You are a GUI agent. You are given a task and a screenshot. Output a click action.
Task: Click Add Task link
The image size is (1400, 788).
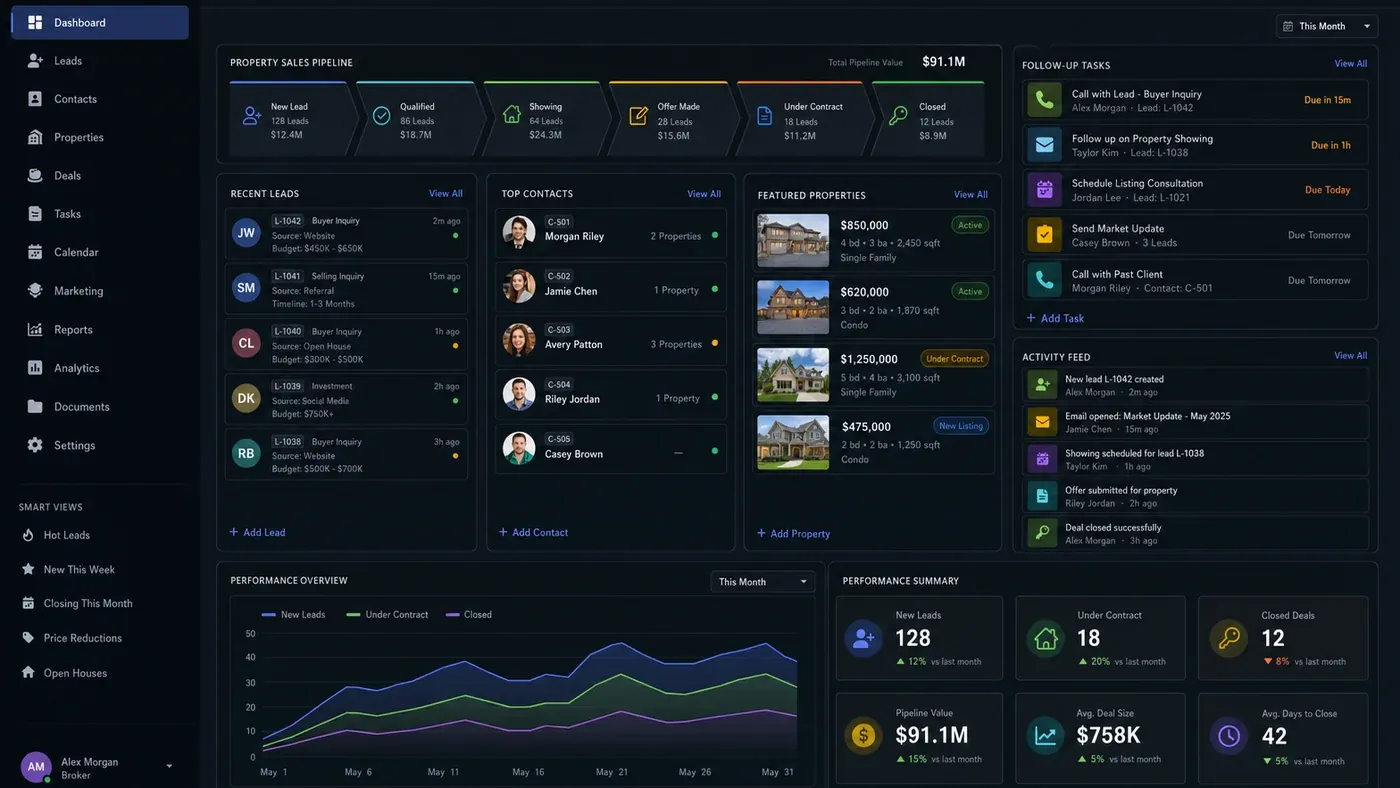click(1055, 319)
